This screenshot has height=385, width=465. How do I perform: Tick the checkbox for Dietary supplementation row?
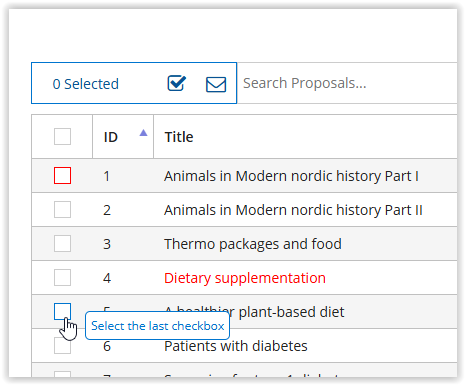pos(62,277)
